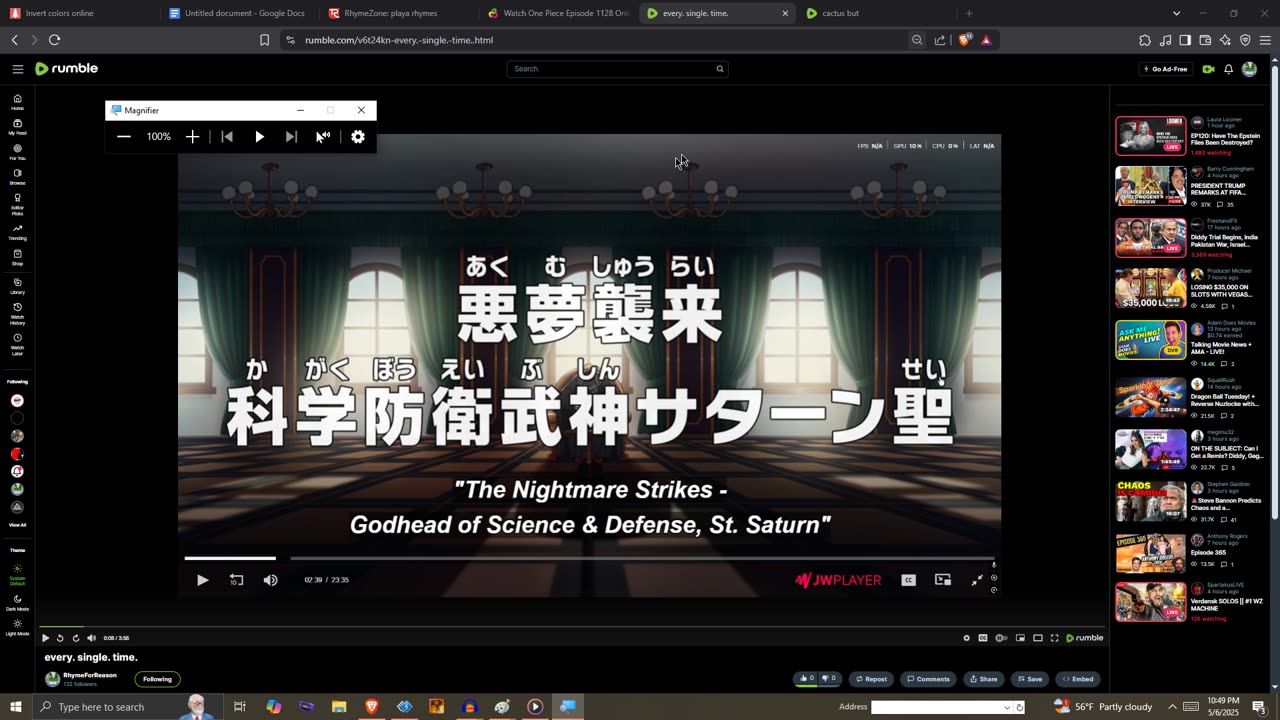Bookmark this page icon
This screenshot has height=720, width=1280.
pos(264,40)
